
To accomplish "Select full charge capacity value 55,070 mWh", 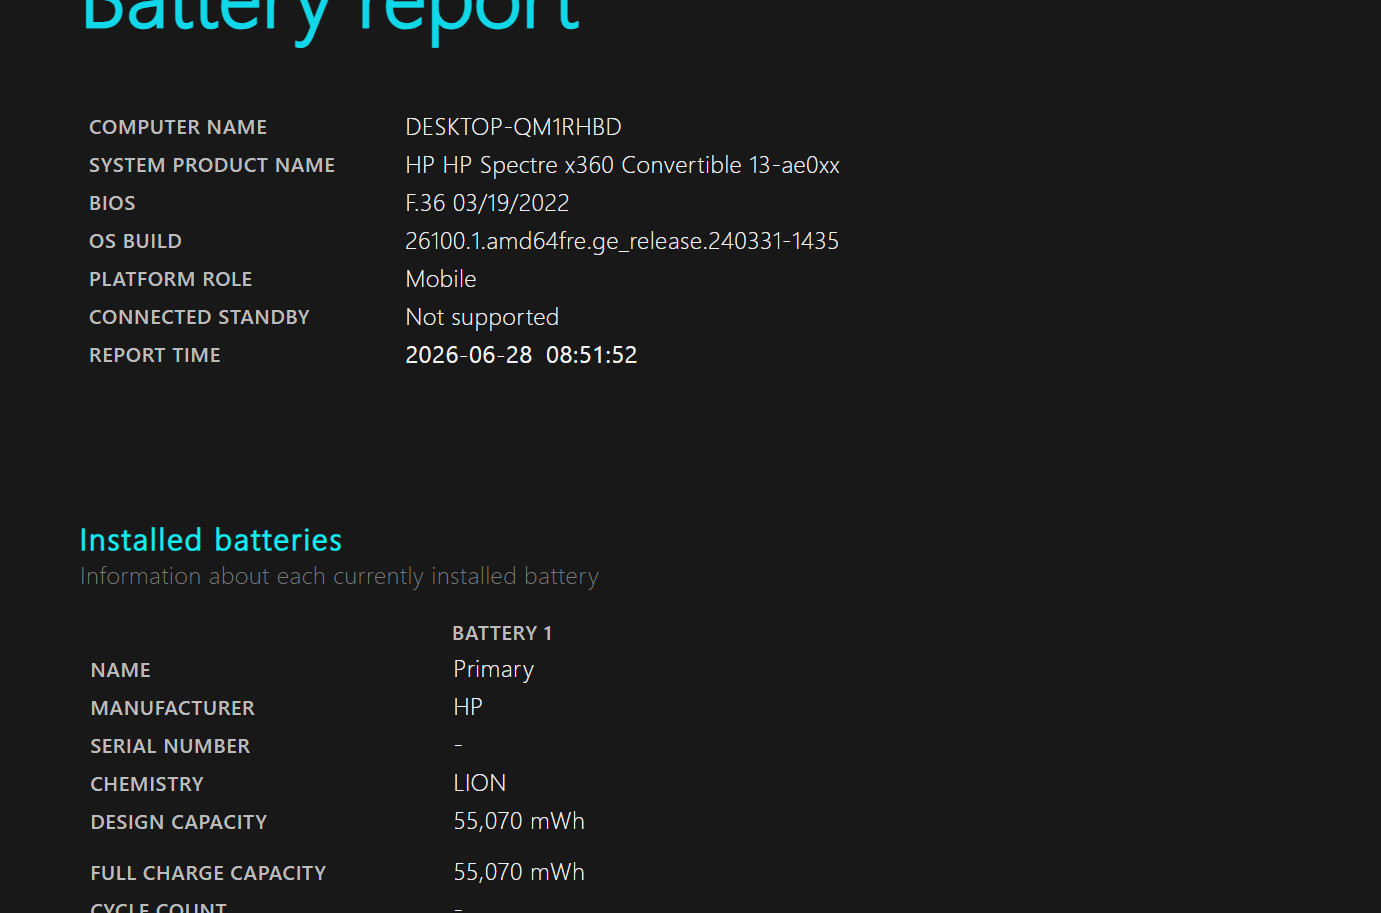I will pos(518,872).
